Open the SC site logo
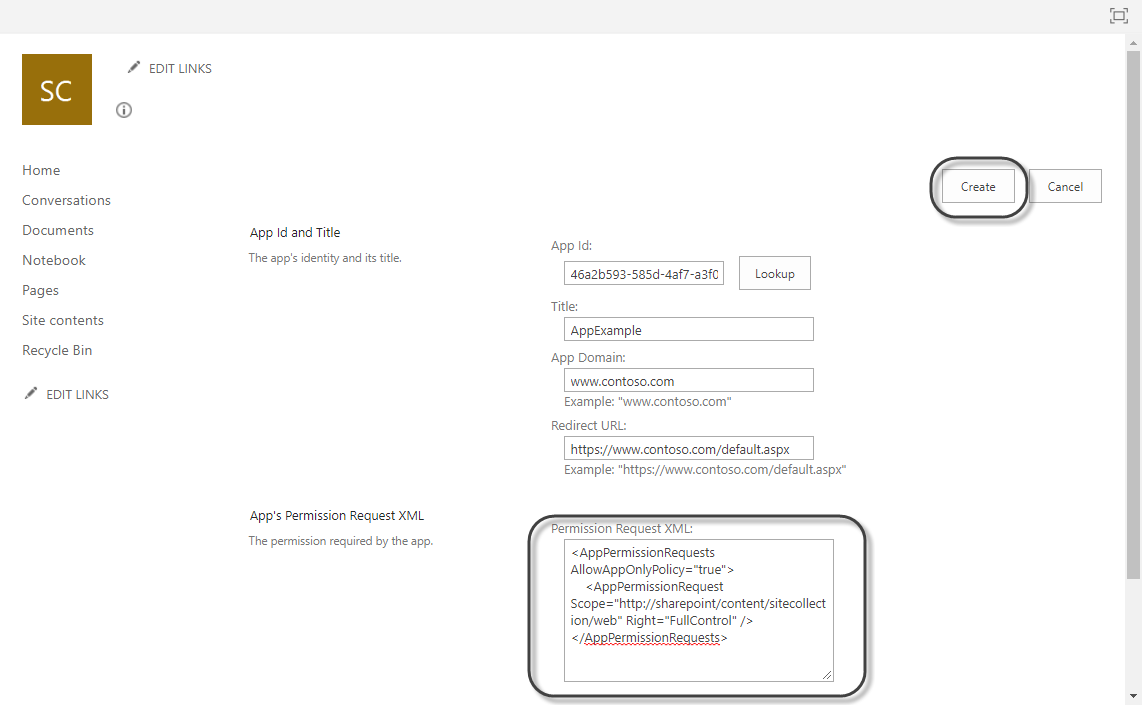Screen dimensions: 1142x705 (x=57, y=90)
